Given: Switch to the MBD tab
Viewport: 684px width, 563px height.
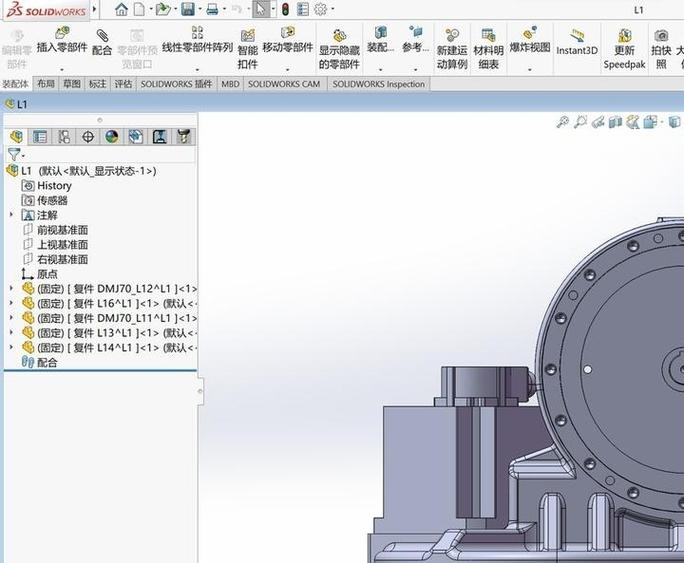Looking at the screenshot, I should [x=230, y=84].
